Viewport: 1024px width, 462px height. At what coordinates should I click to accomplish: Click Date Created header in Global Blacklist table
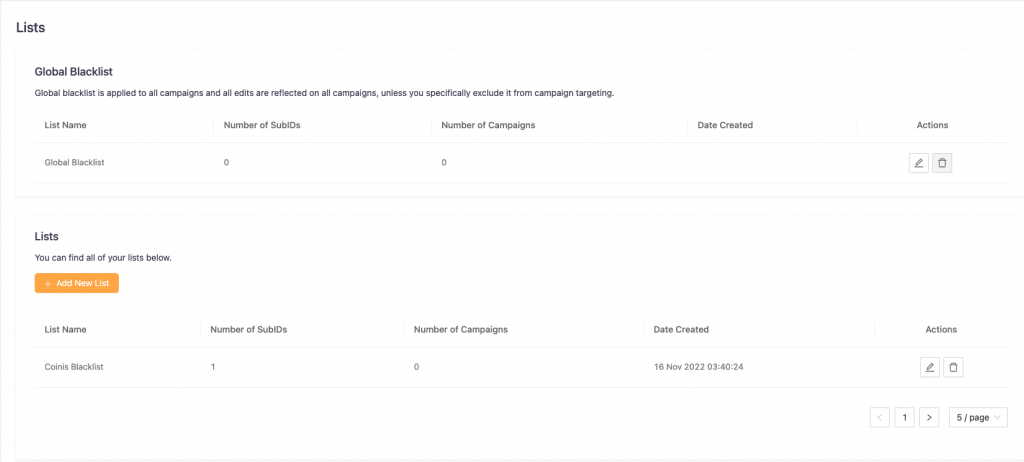click(725, 125)
